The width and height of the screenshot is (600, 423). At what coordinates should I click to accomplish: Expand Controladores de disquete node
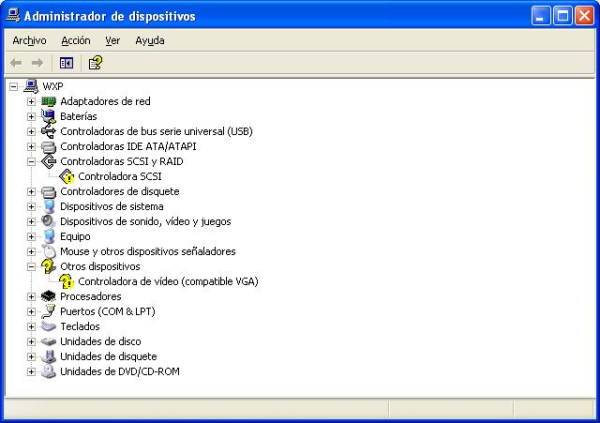pyautogui.click(x=31, y=191)
